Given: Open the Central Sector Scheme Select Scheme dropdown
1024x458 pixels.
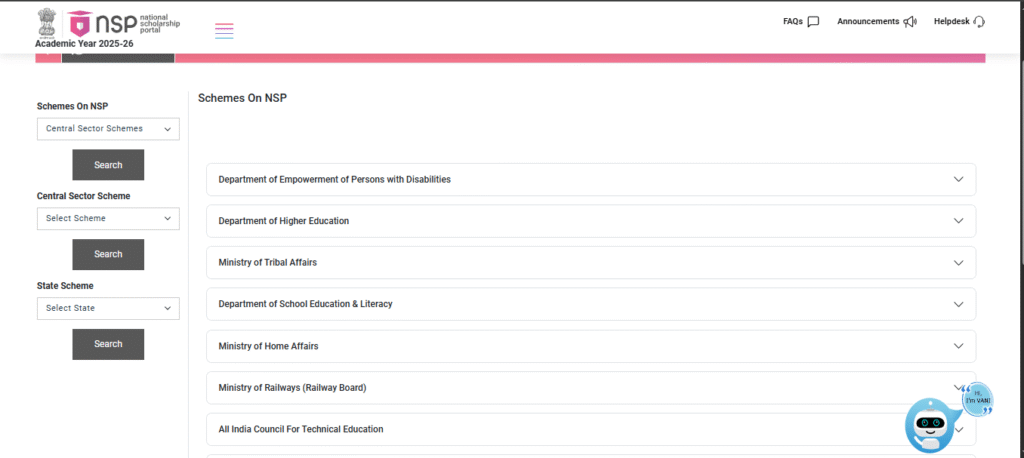Looking at the screenshot, I should pos(108,218).
